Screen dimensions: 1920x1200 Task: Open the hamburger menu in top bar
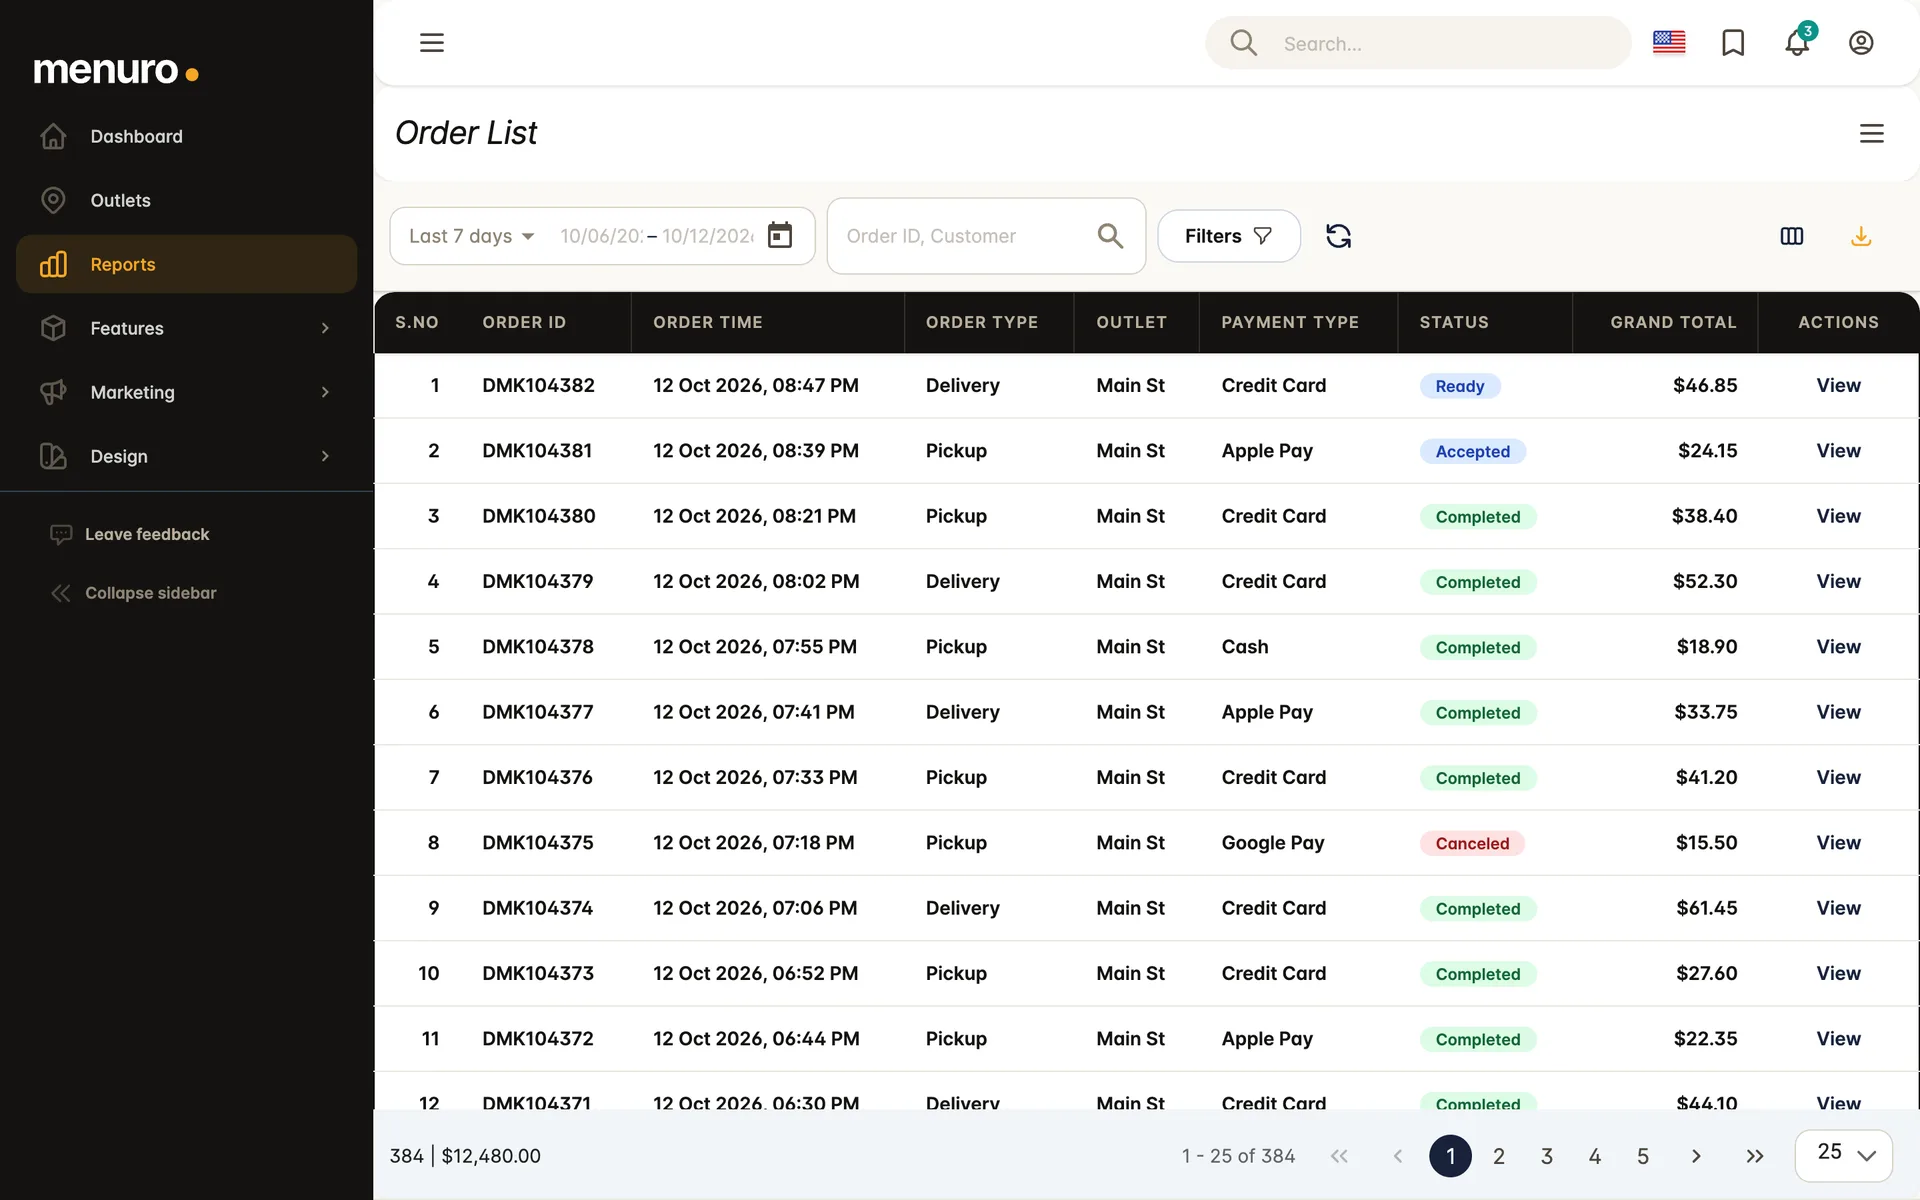click(432, 43)
